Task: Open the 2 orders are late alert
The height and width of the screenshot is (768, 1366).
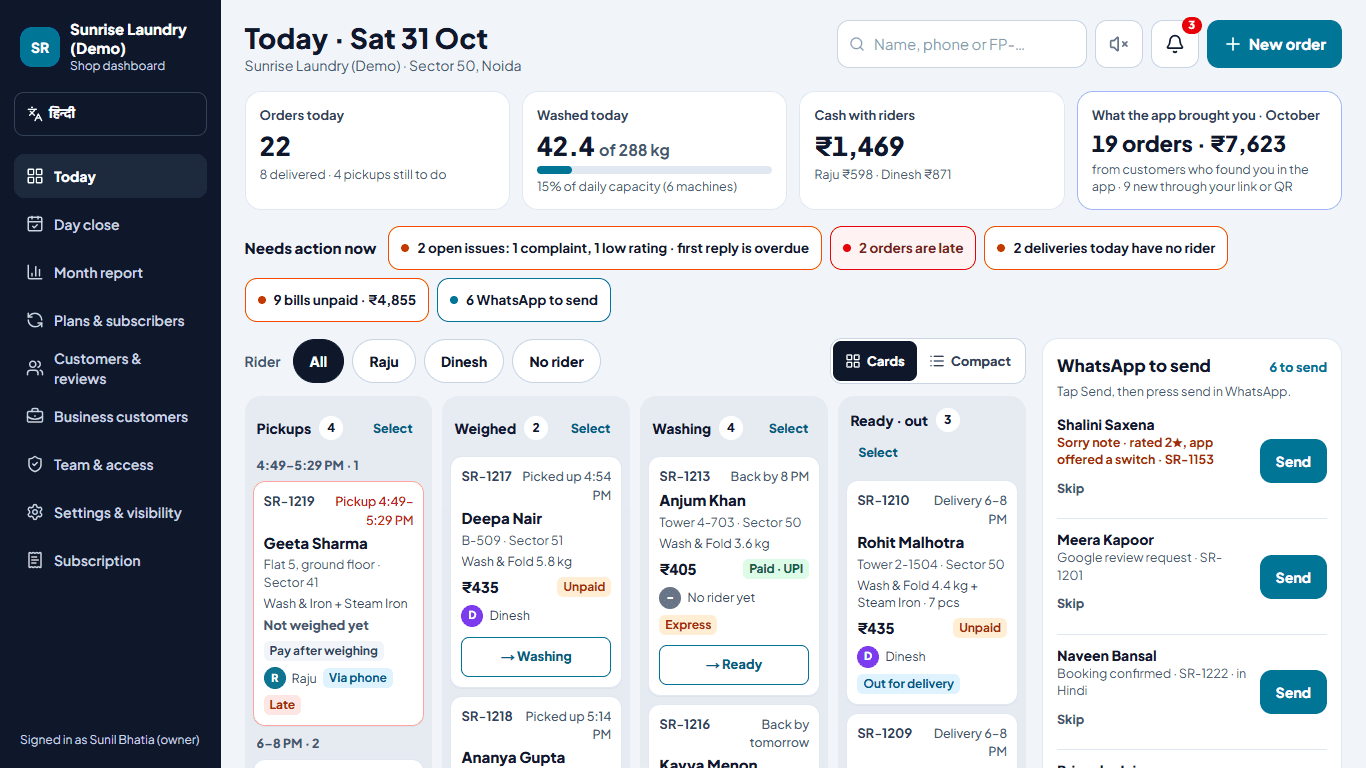Action: pyautogui.click(x=903, y=248)
